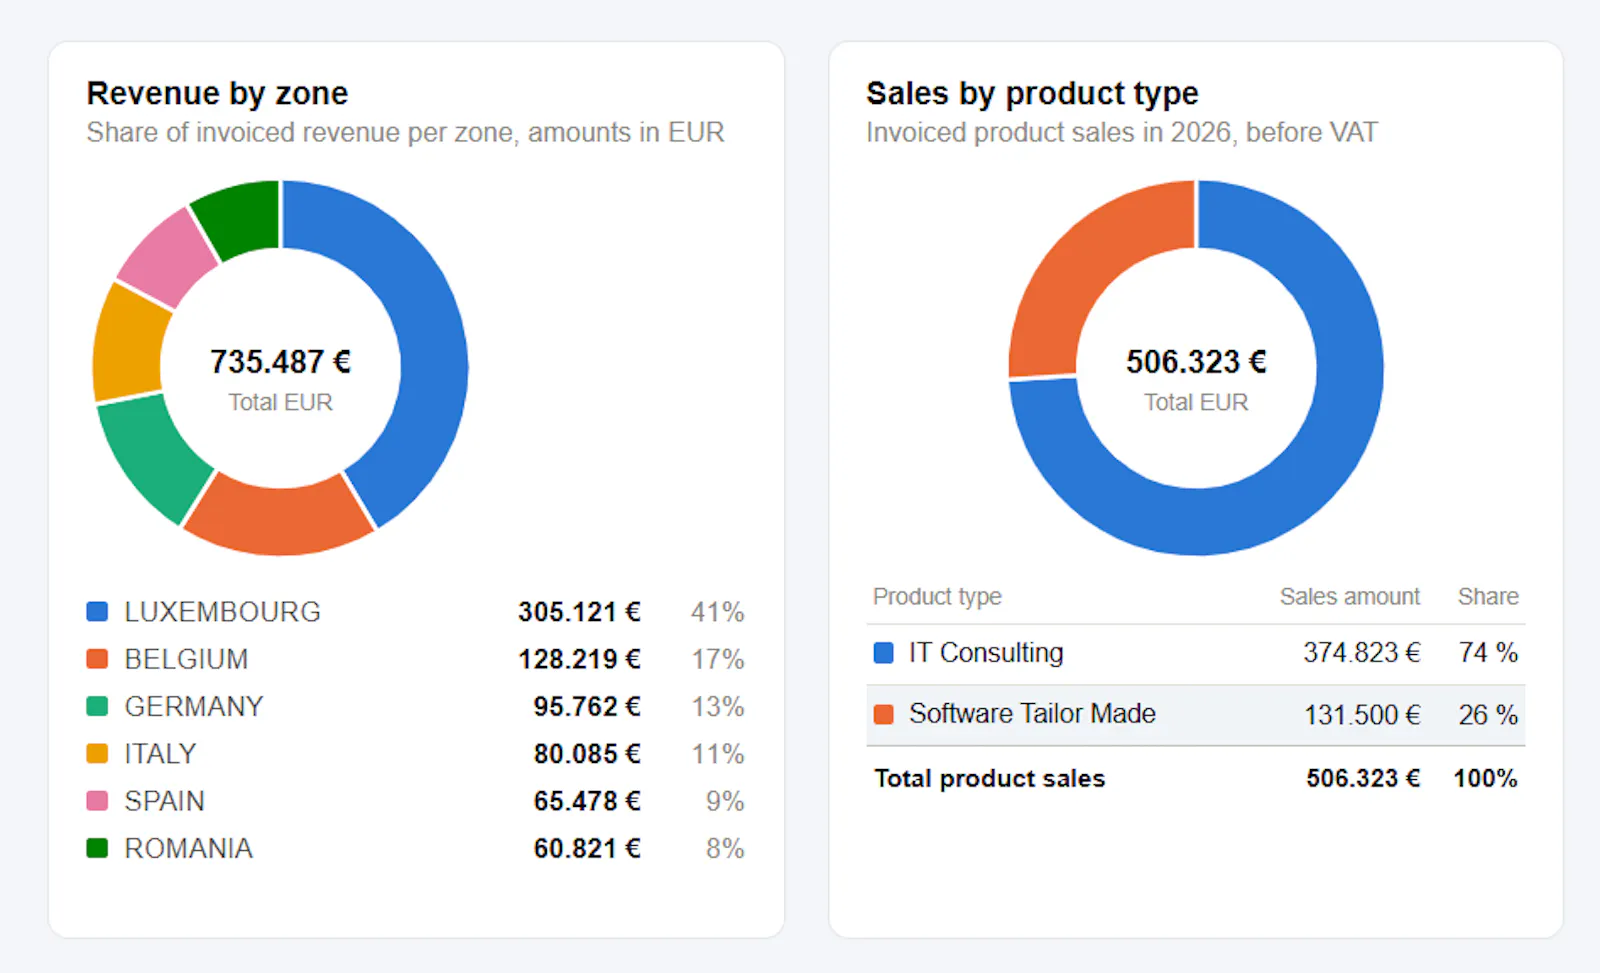Select the SPAIN legend label
This screenshot has height=973, width=1600.
pyautogui.click(x=164, y=801)
